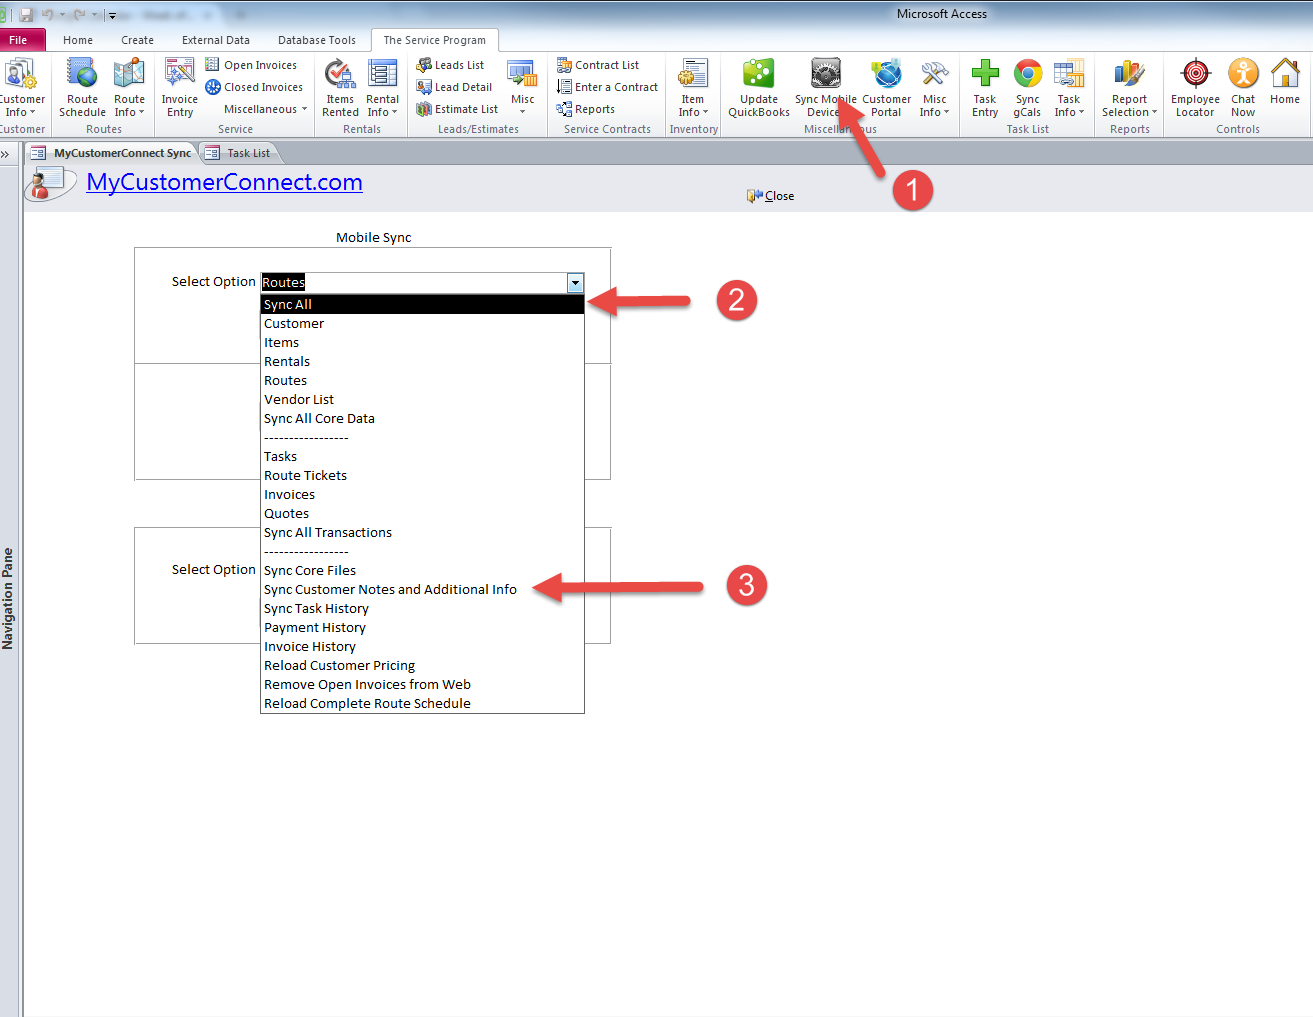The image size is (1313, 1017).
Task: Expand the Navigation Pane chevron
Action: pyautogui.click(x=6, y=154)
